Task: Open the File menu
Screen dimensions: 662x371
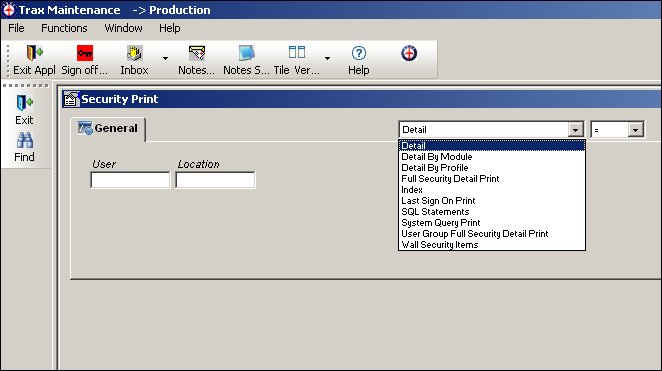Action: click(x=16, y=28)
